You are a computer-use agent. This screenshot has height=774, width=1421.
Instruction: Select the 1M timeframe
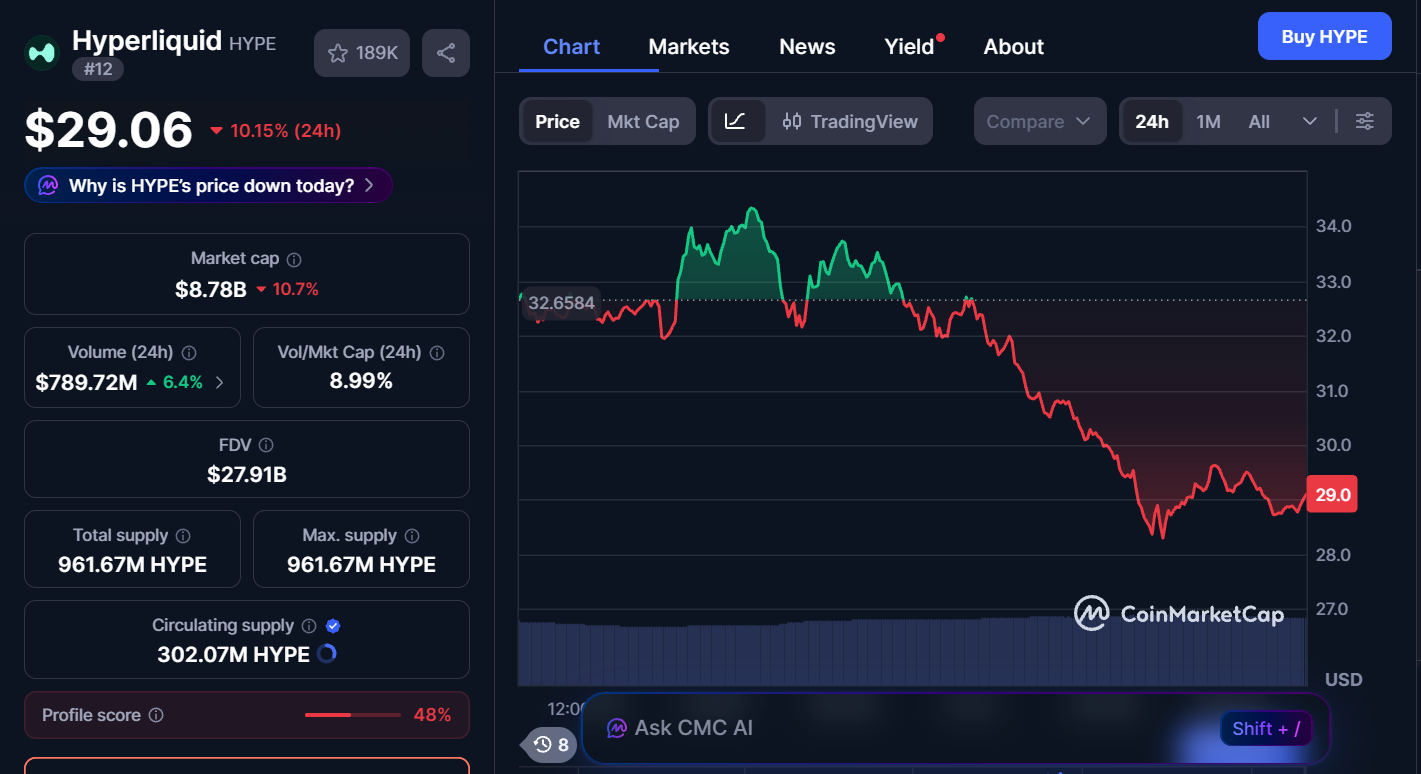tap(1208, 121)
